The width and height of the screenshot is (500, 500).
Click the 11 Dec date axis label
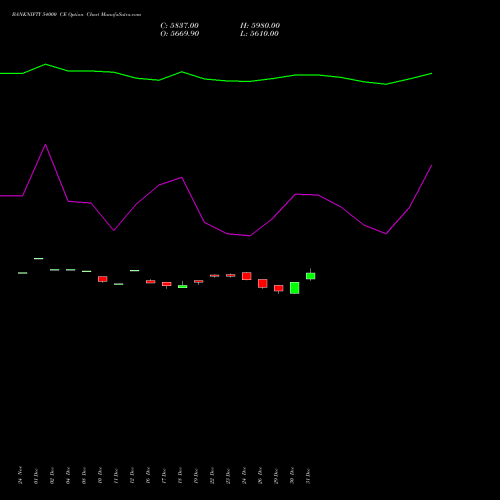pyautogui.click(x=117, y=476)
